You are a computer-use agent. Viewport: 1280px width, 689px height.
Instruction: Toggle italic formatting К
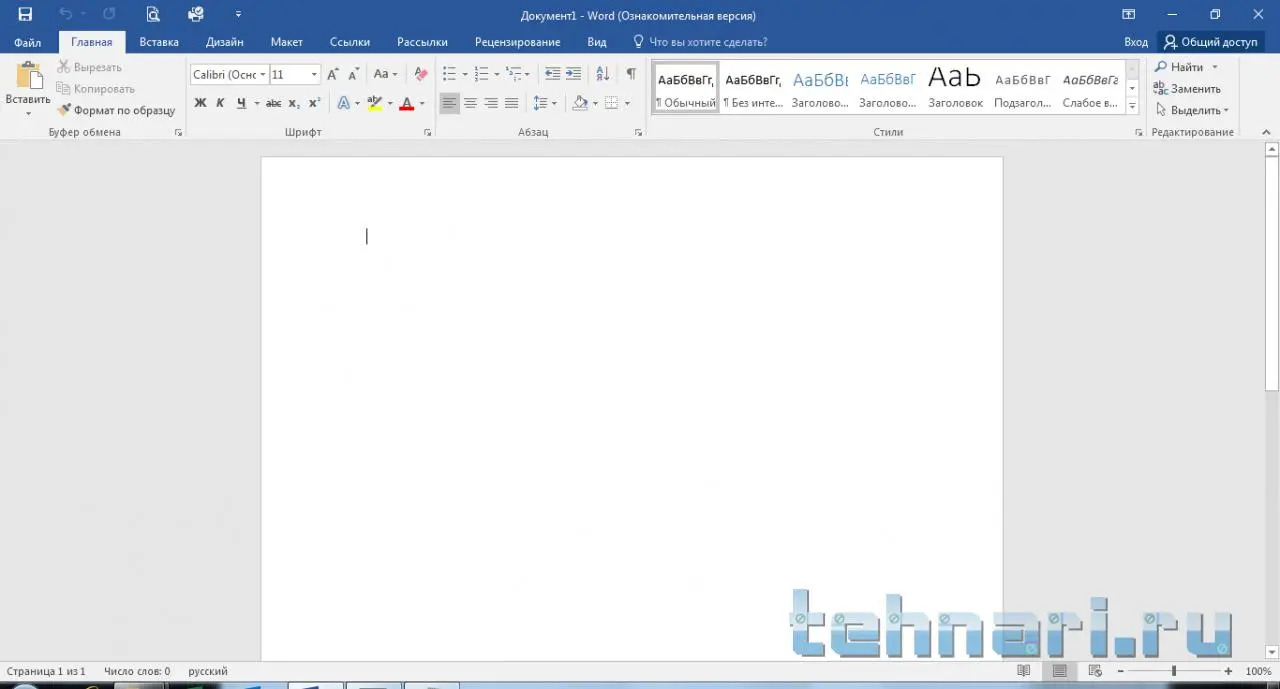click(x=220, y=103)
